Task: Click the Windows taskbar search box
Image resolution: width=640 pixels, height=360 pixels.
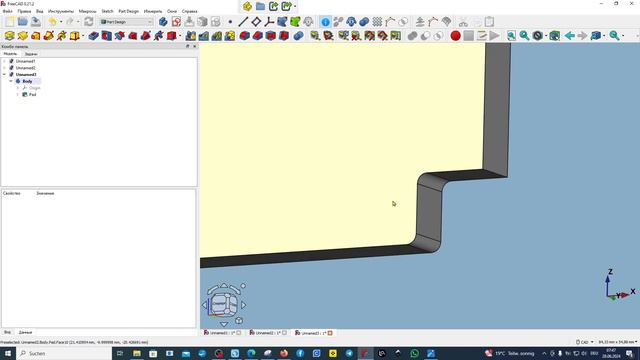Action: 64,353
